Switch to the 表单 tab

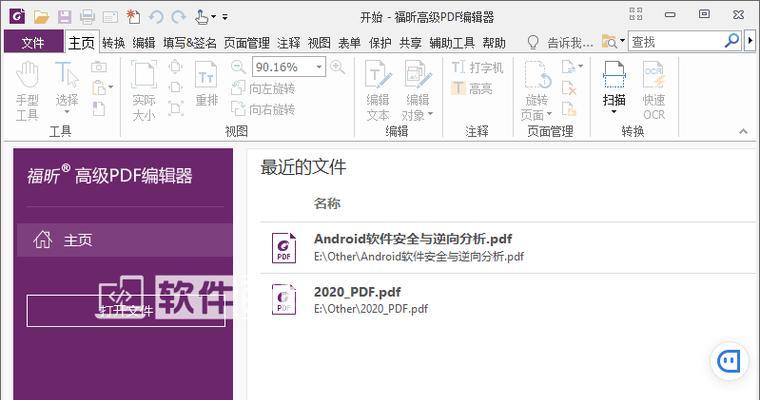point(349,43)
